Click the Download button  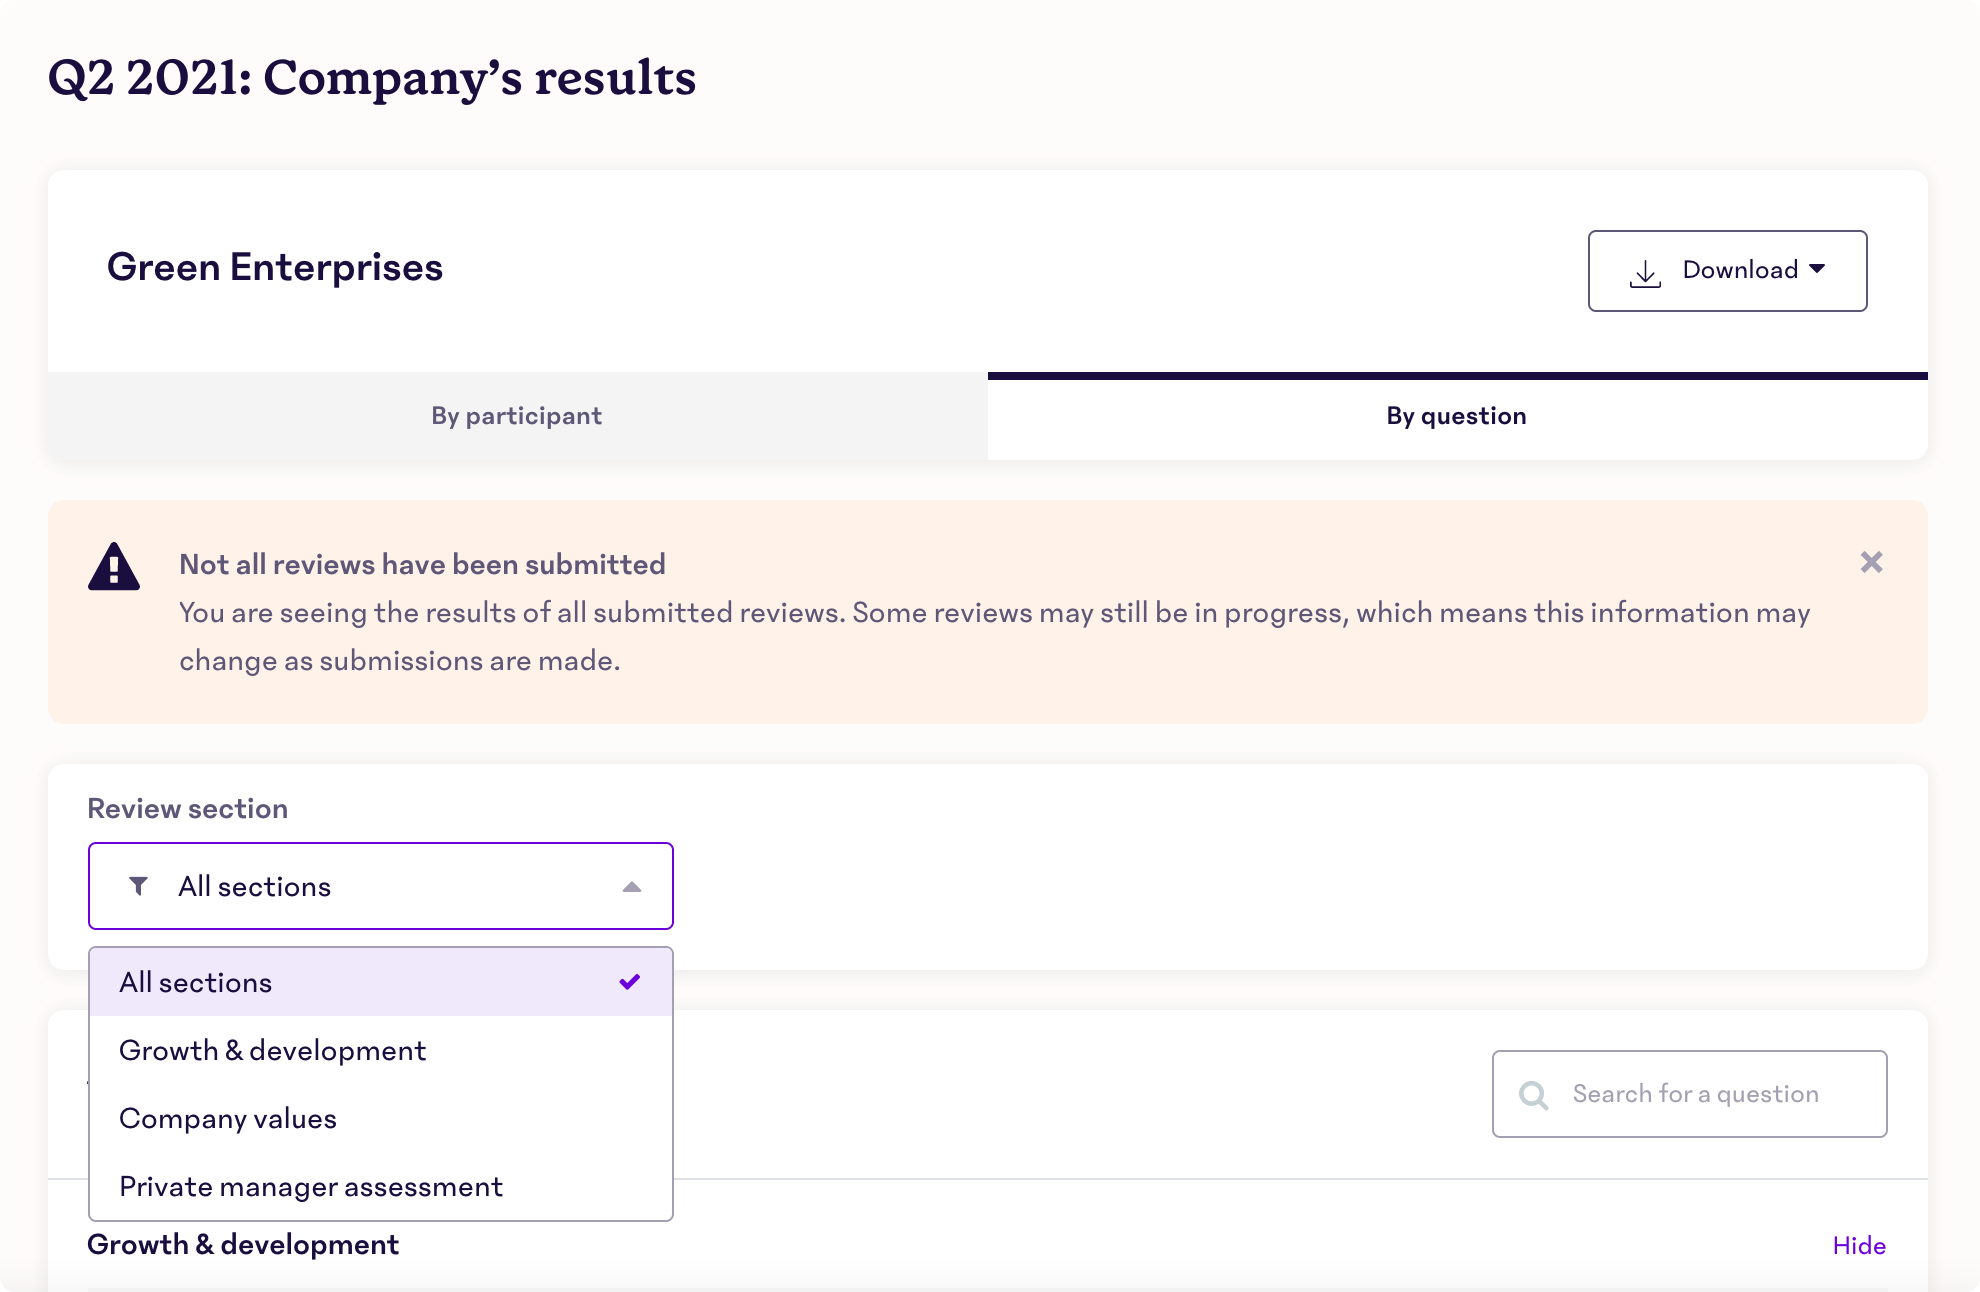(x=1727, y=271)
